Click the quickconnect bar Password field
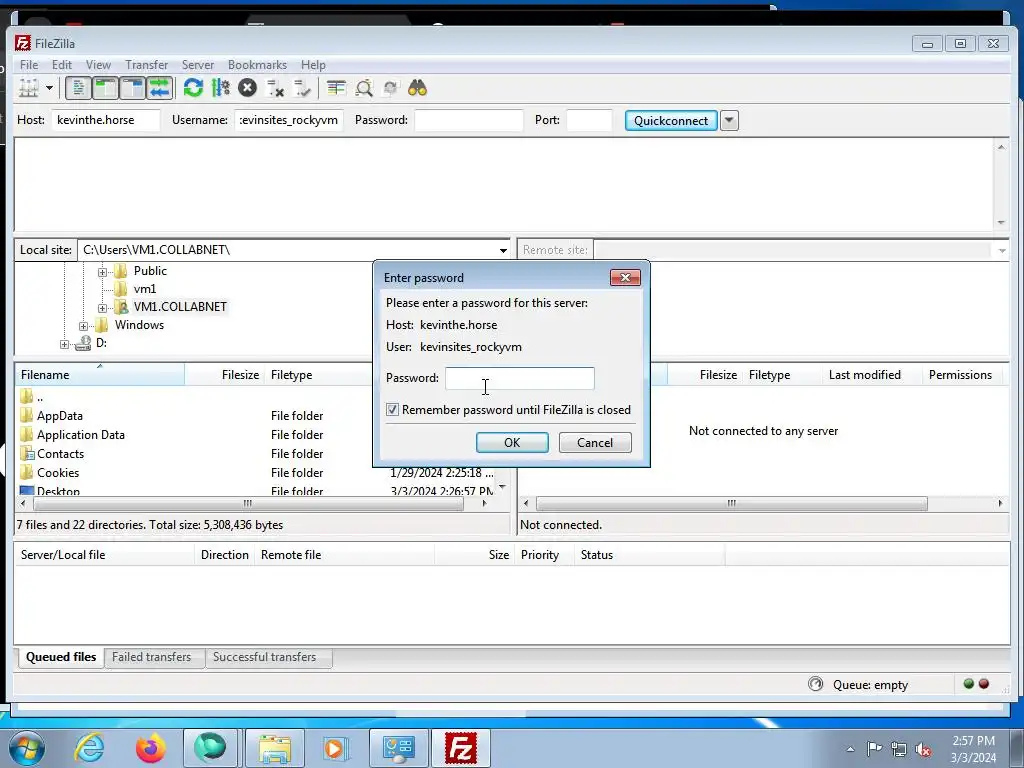 point(469,120)
